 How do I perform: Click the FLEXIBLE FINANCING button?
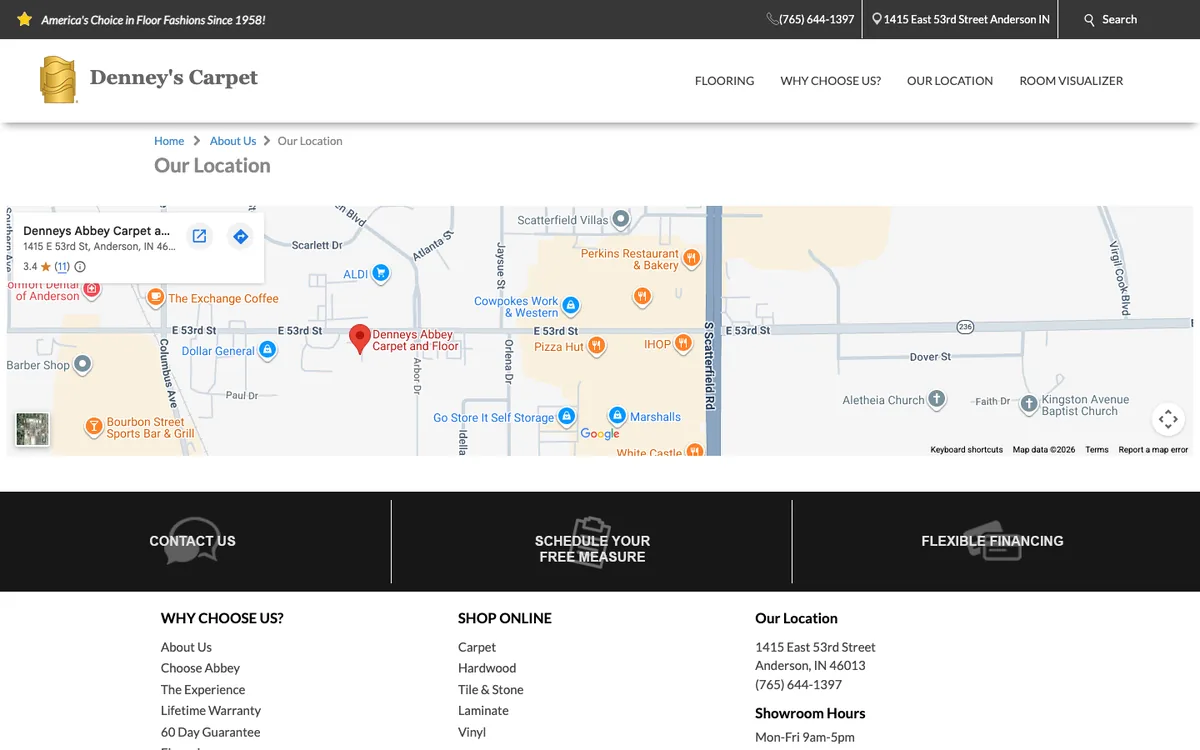992,541
